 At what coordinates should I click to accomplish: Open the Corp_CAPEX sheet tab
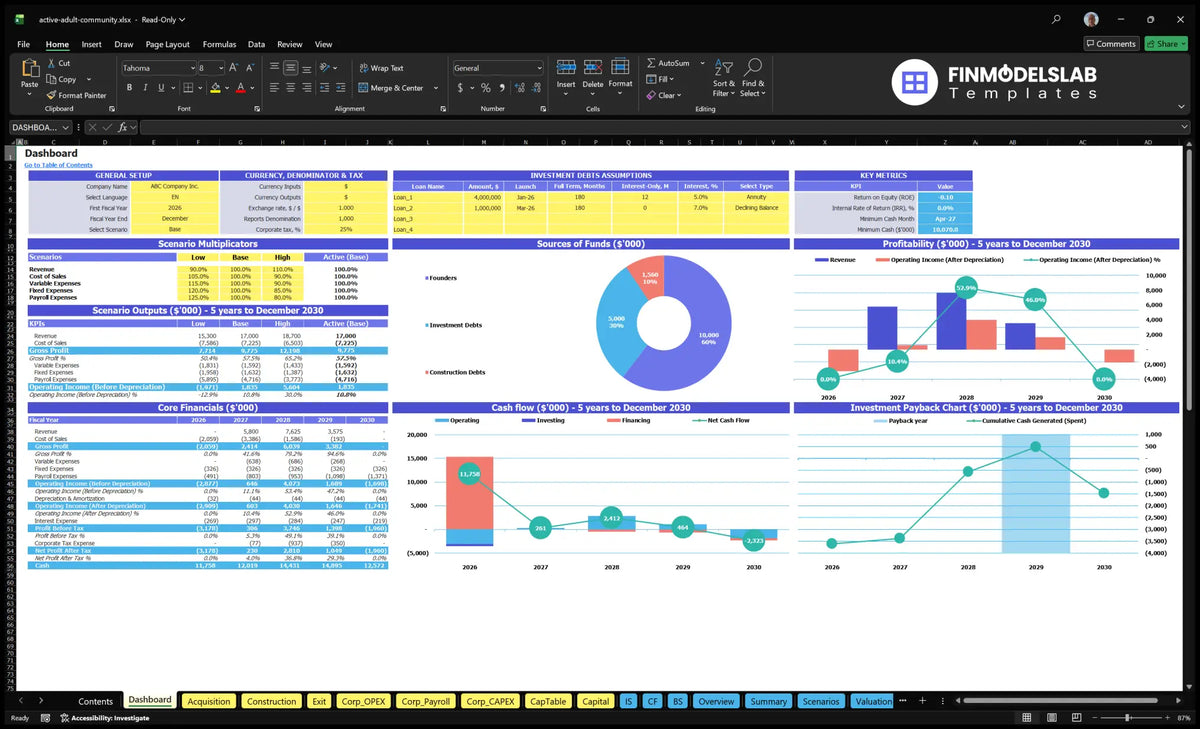[x=490, y=701]
